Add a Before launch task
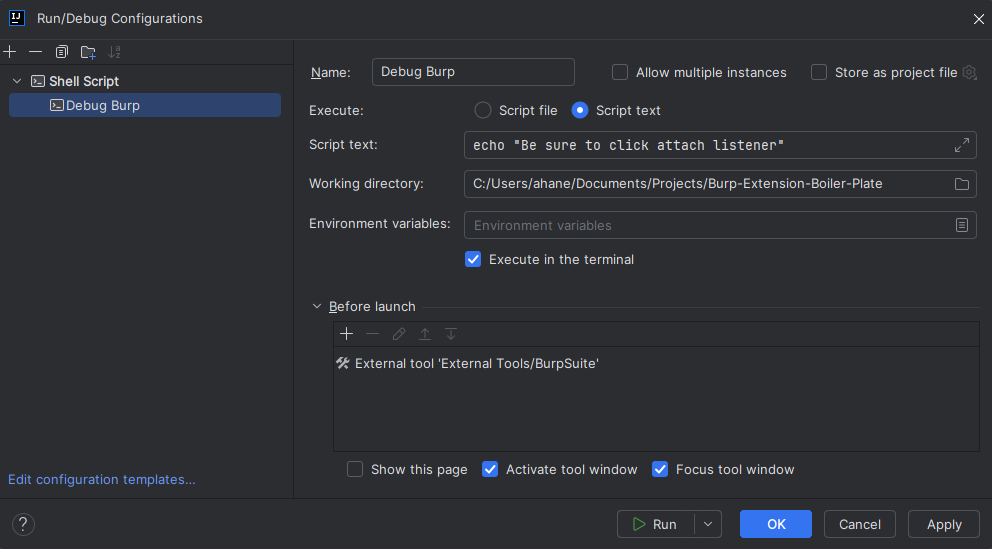This screenshot has width=992, height=549. coord(346,334)
